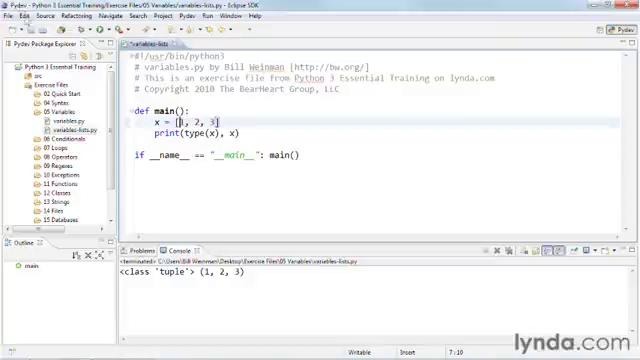Image resolution: width=640 pixels, height=360 pixels.
Task: Click the Outline expand-all icon
Action: [99, 256]
